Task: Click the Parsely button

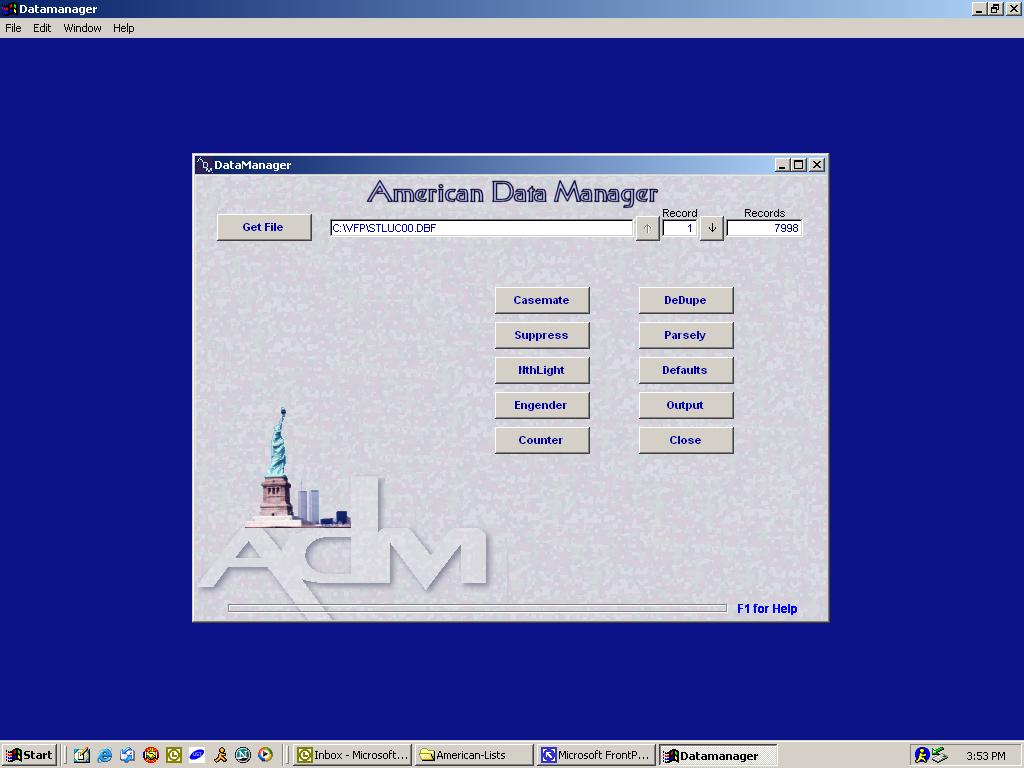Action: click(x=686, y=335)
